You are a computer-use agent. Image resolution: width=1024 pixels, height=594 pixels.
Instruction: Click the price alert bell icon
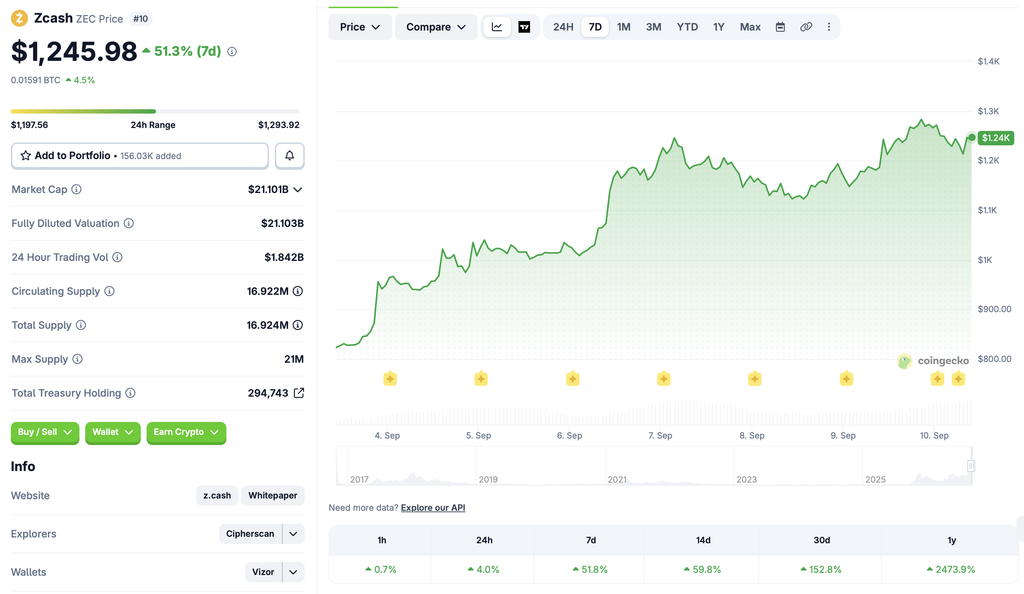pos(289,155)
